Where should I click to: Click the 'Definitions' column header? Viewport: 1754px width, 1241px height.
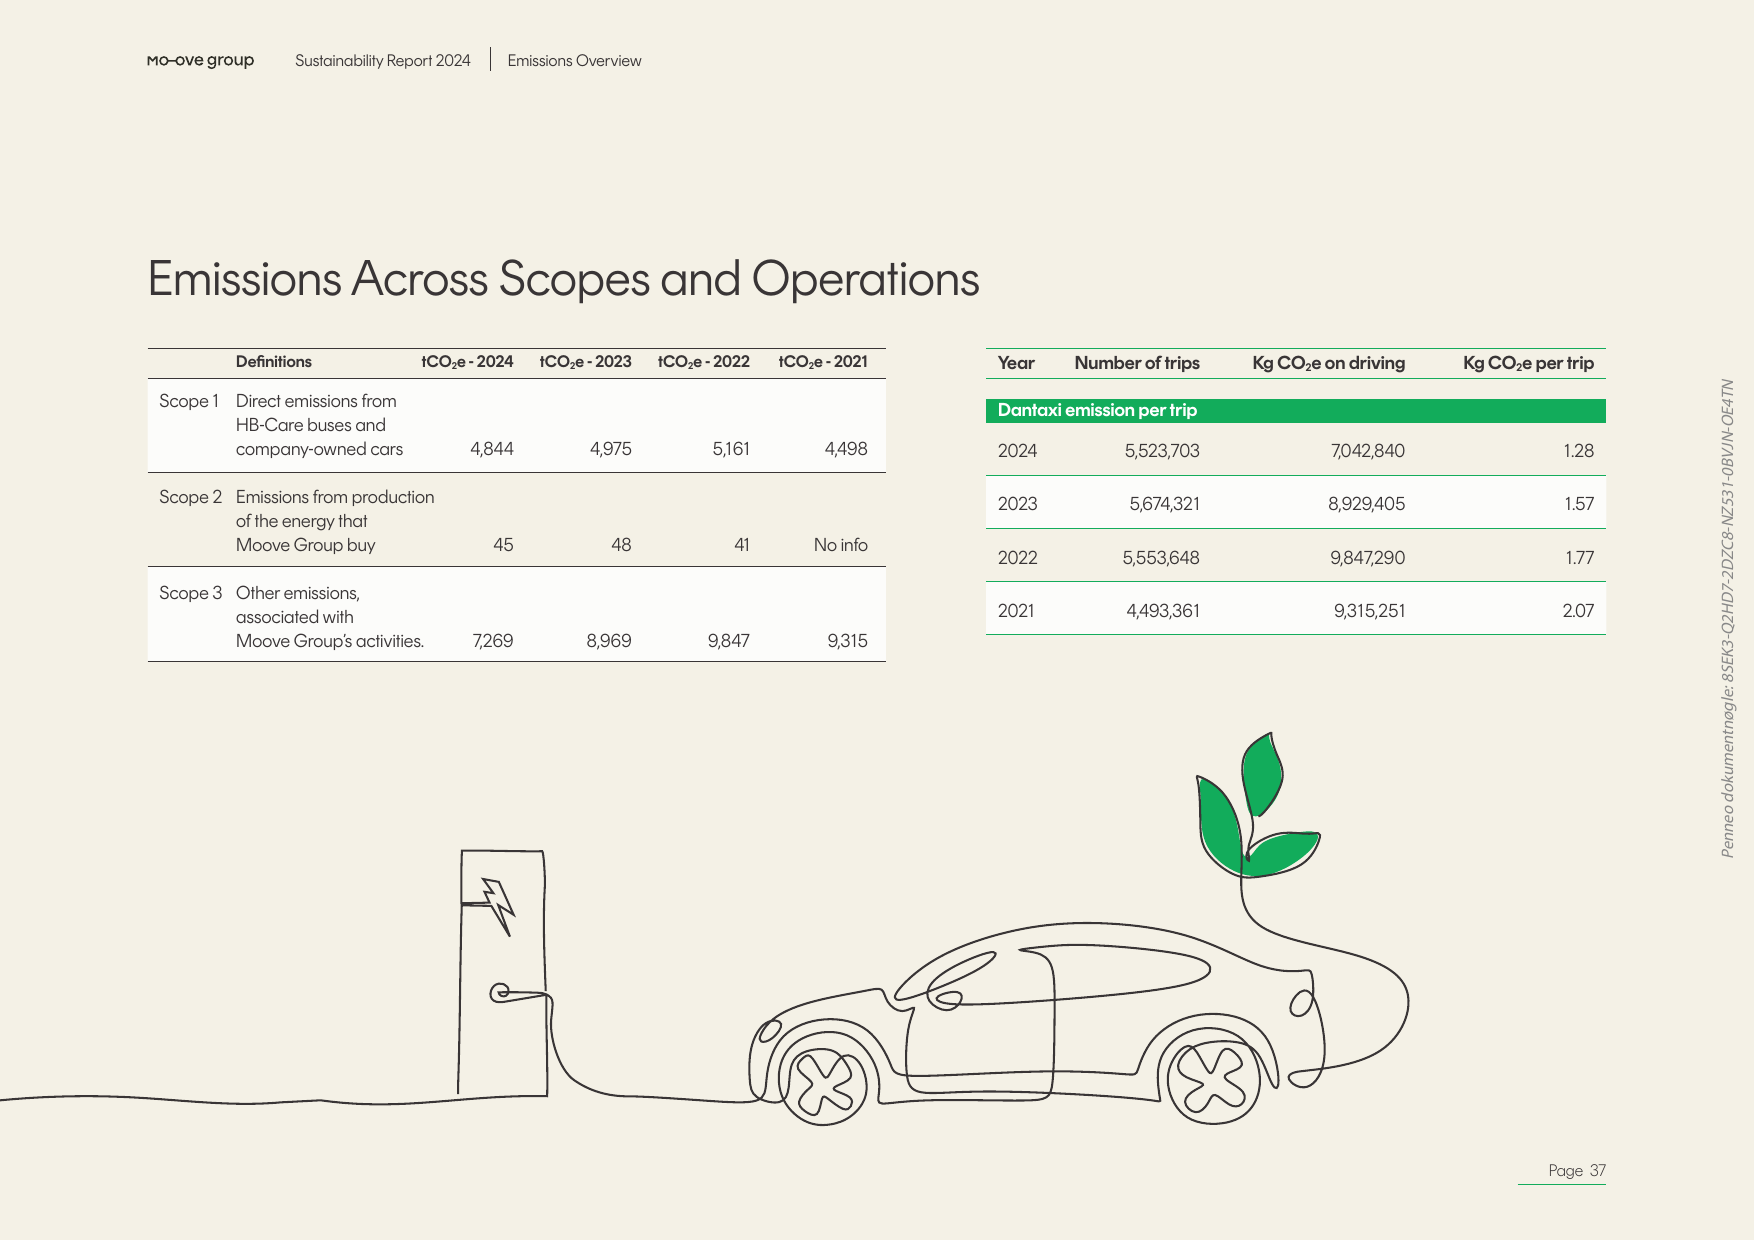[x=273, y=362]
